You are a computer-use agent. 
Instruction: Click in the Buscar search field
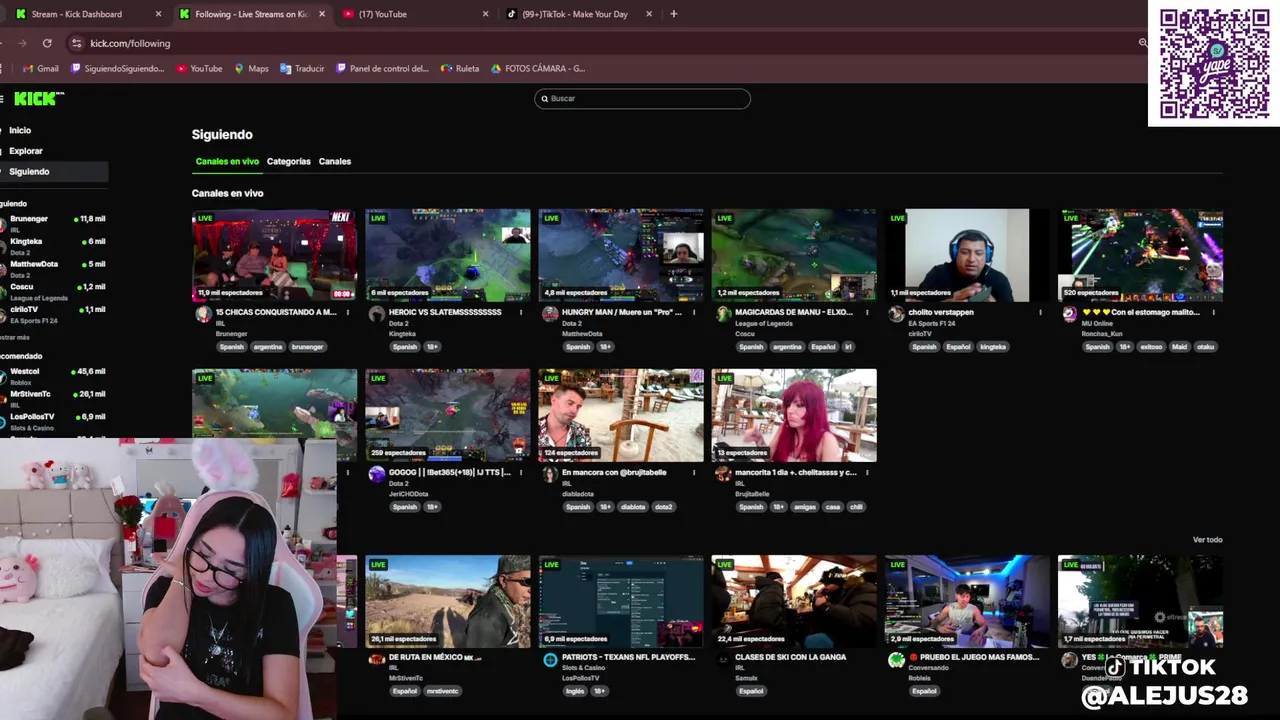tap(642, 98)
